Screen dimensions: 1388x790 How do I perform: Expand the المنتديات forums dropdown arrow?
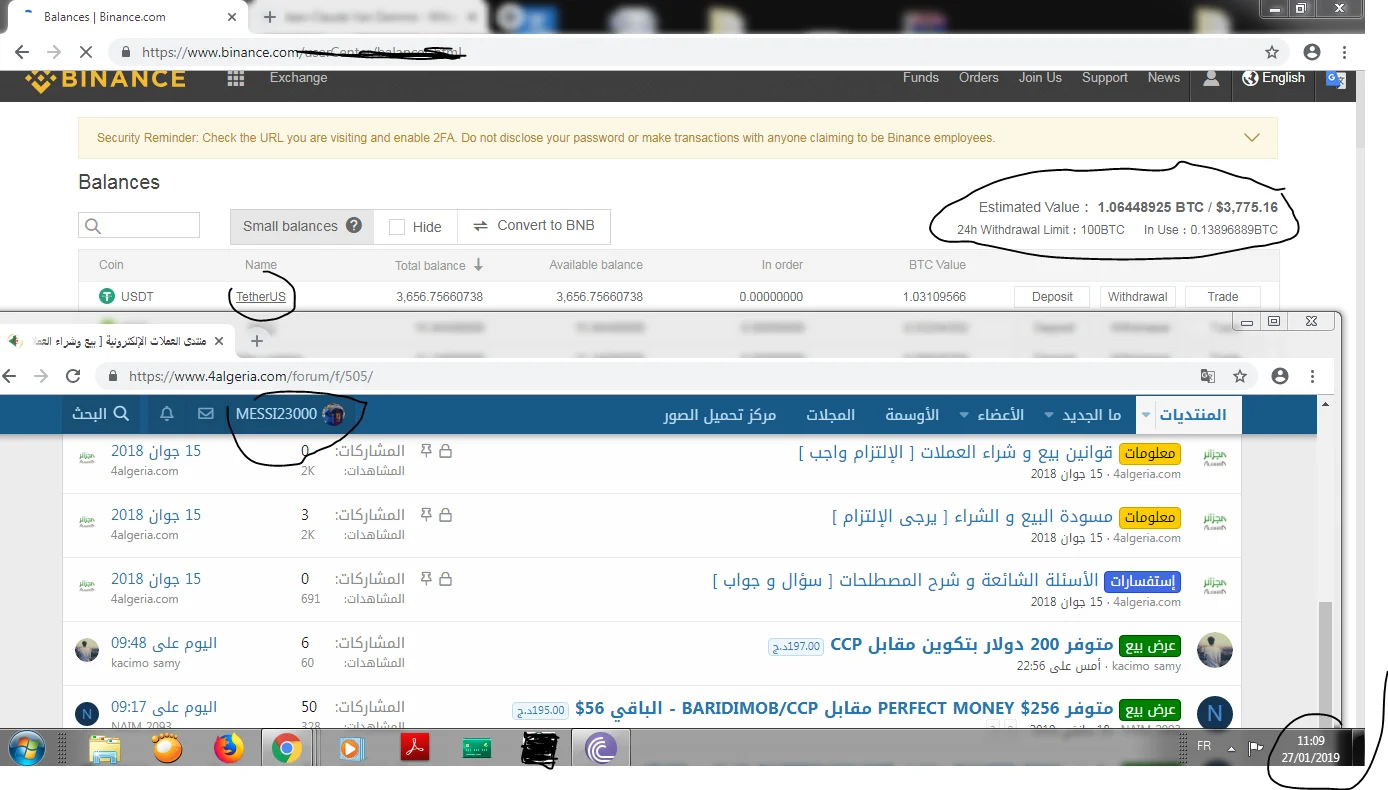coord(1146,414)
